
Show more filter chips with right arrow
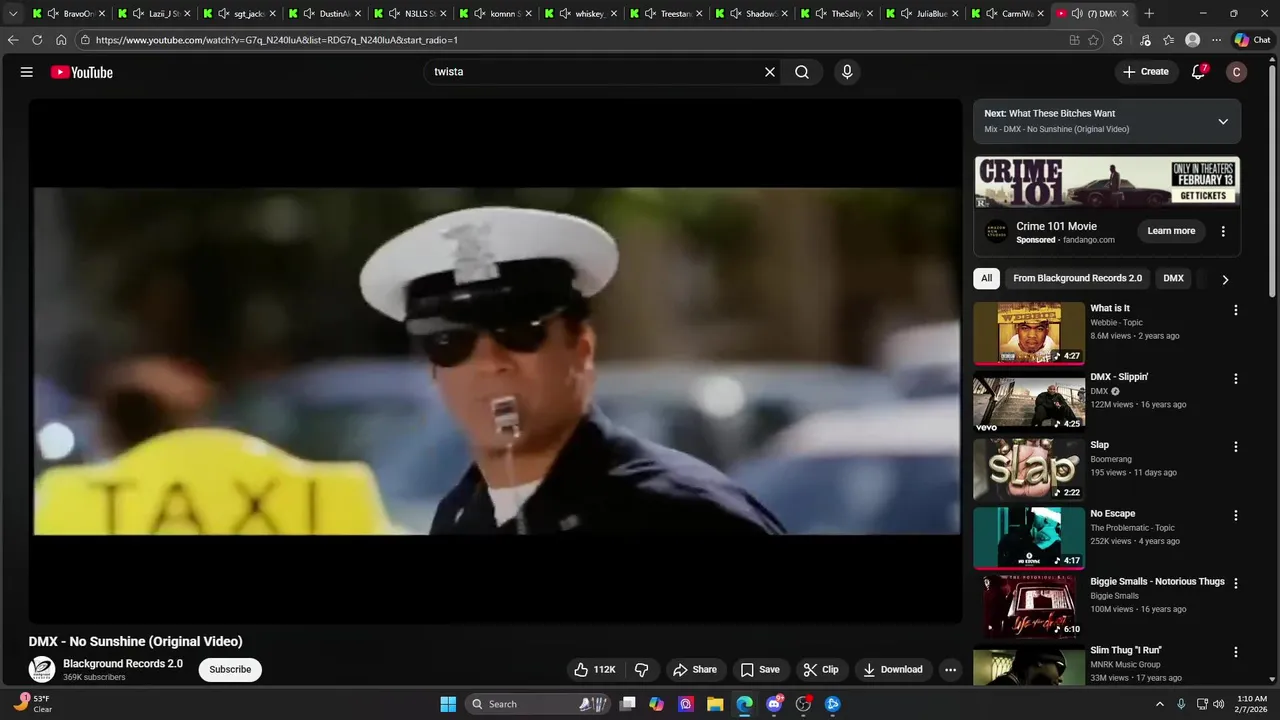1225,280
